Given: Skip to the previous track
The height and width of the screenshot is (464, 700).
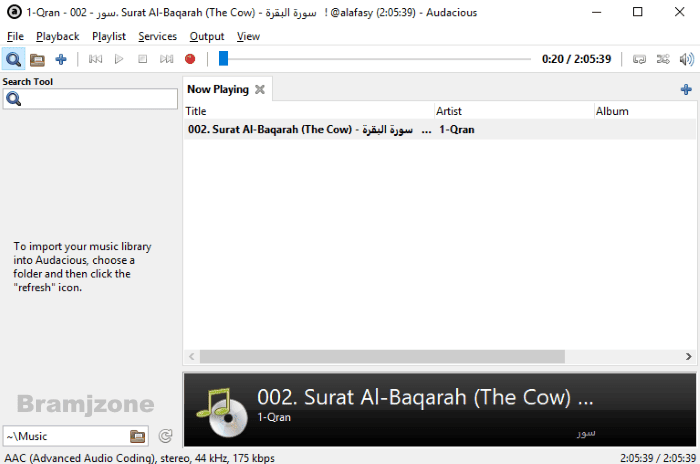Looking at the screenshot, I should click(95, 59).
